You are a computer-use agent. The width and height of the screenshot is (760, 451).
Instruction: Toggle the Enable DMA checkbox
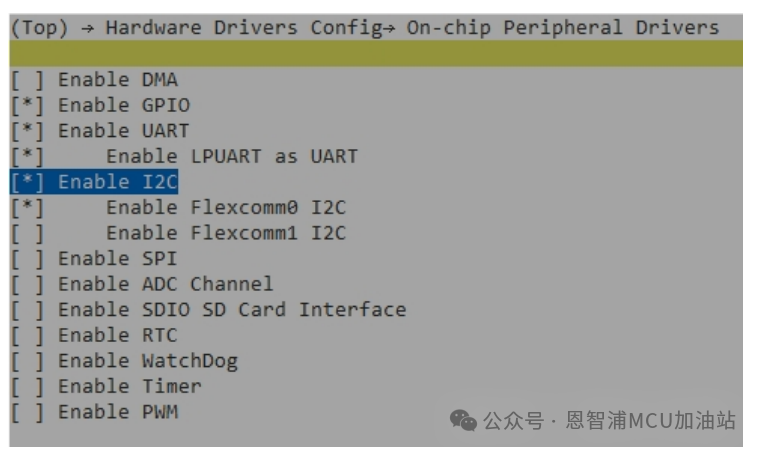point(27,80)
